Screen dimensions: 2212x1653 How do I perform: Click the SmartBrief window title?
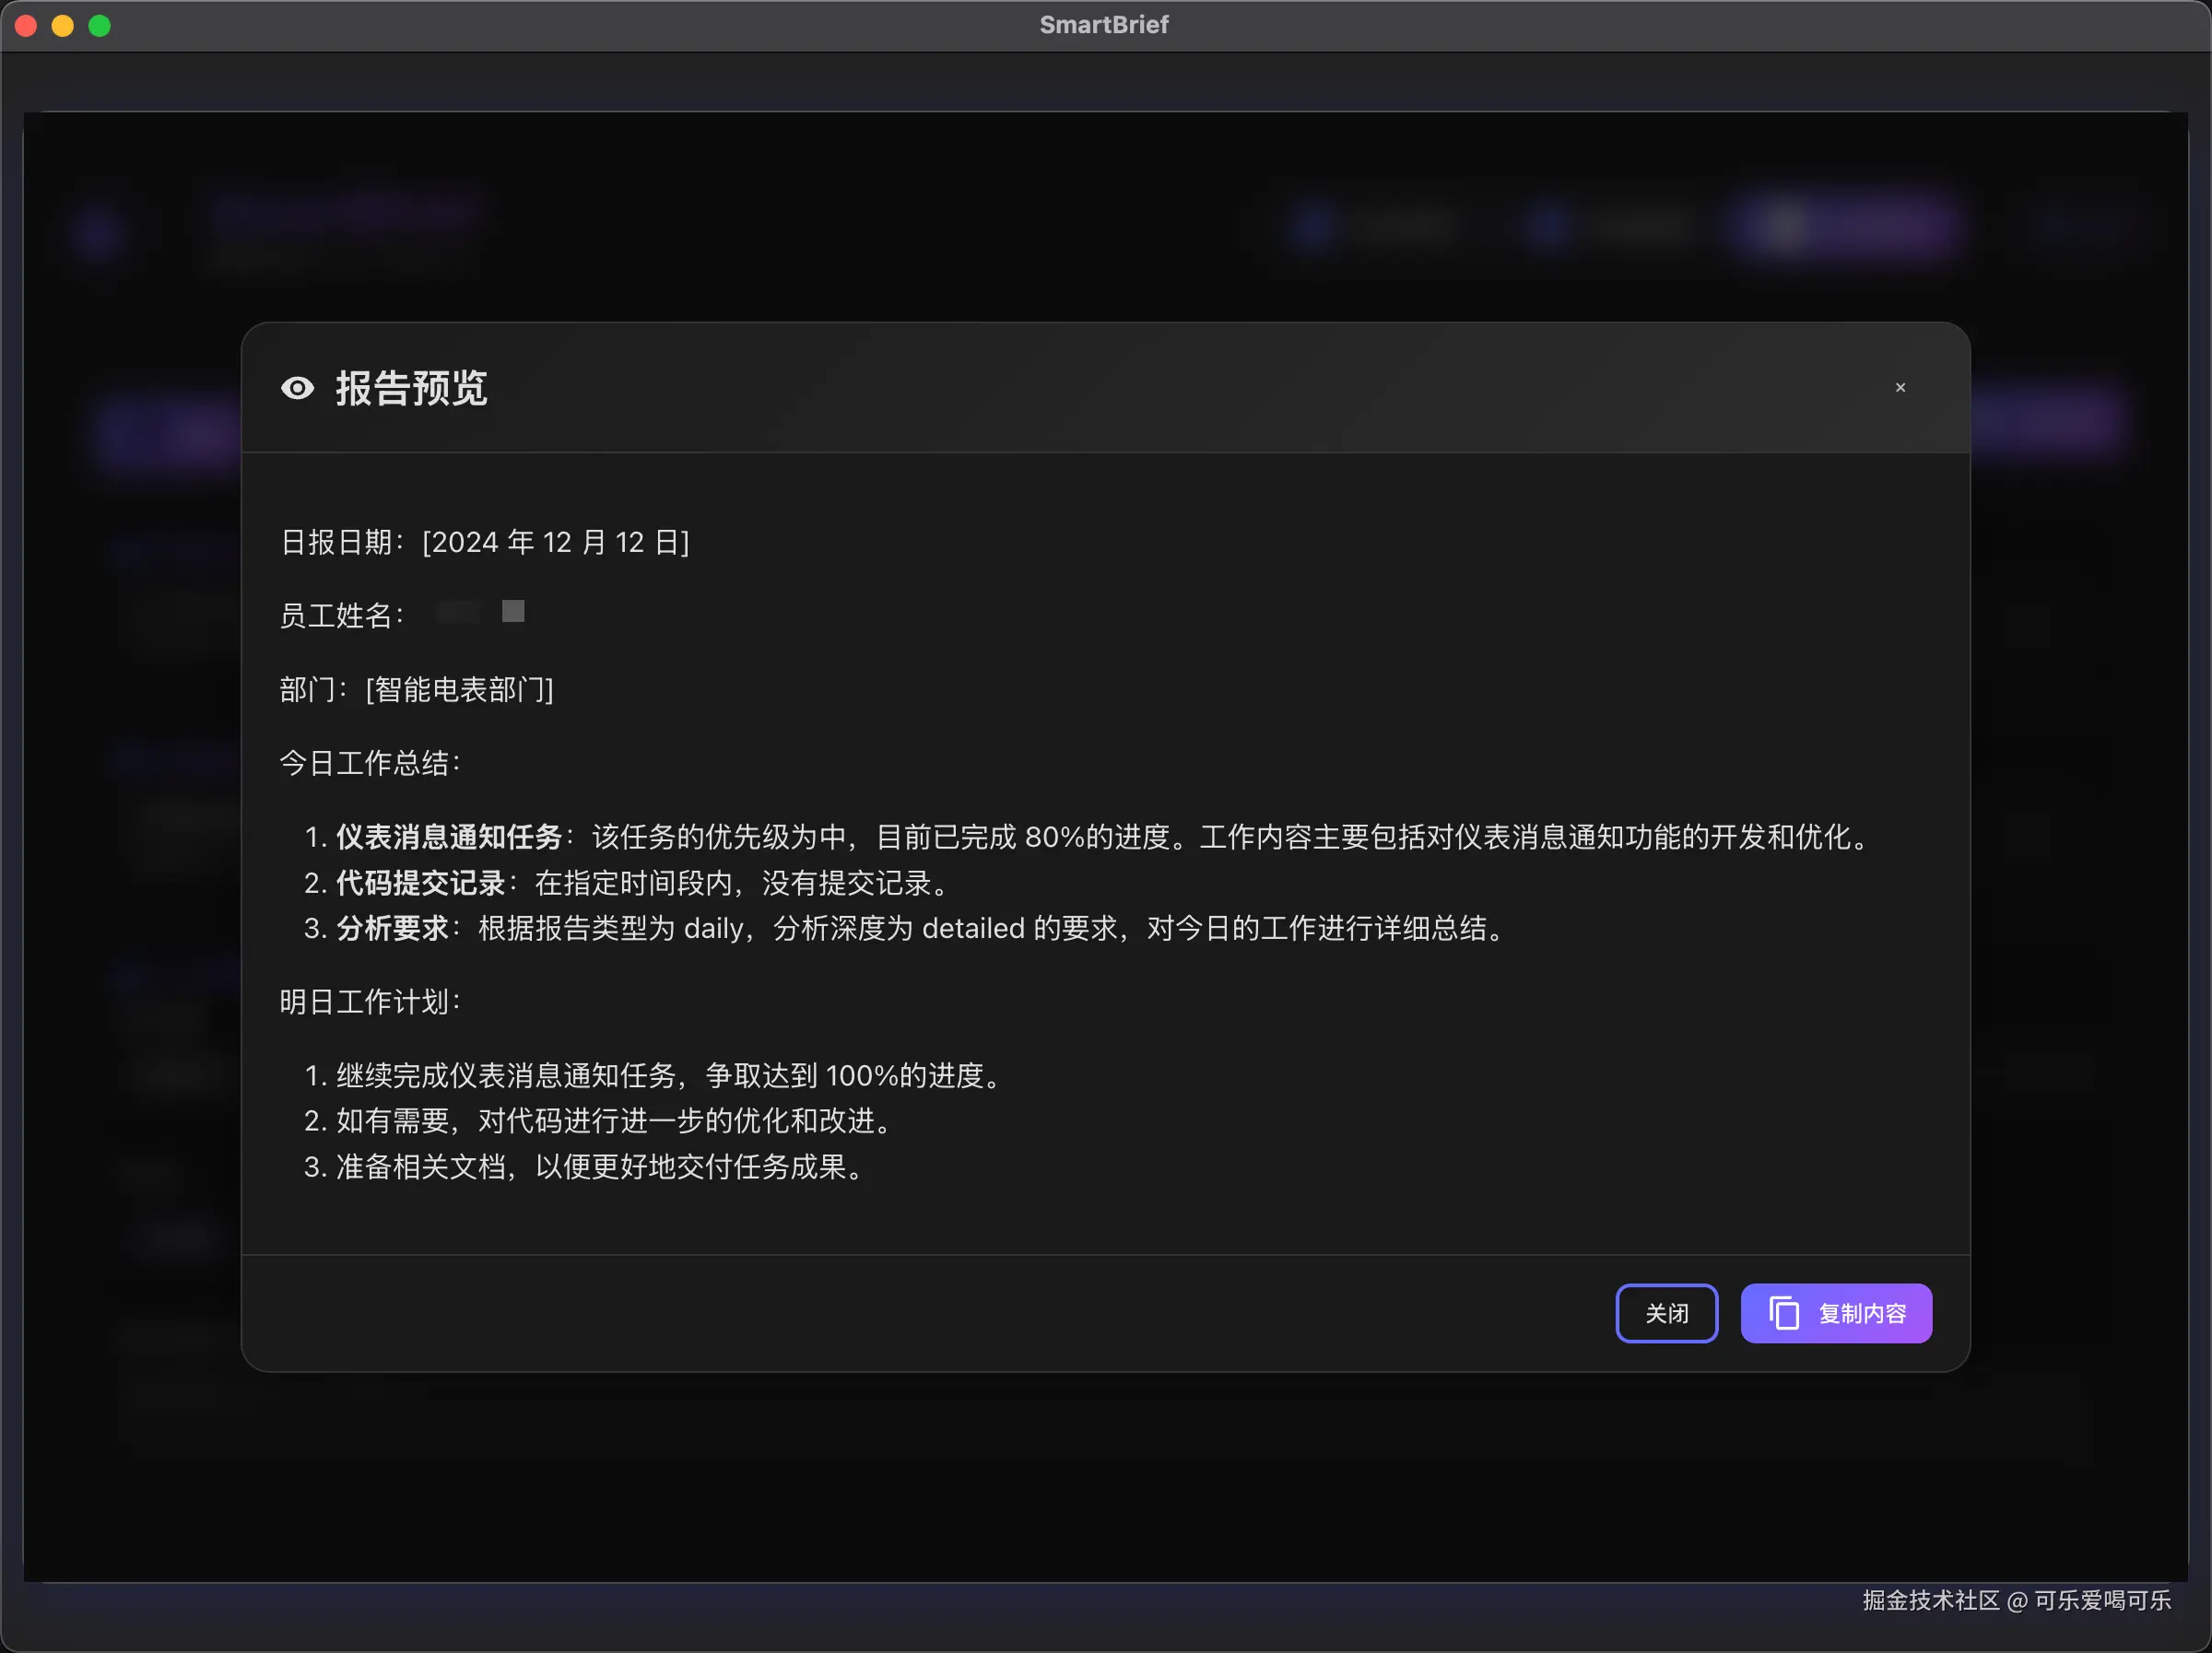pyautogui.click(x=1104, y=25)
